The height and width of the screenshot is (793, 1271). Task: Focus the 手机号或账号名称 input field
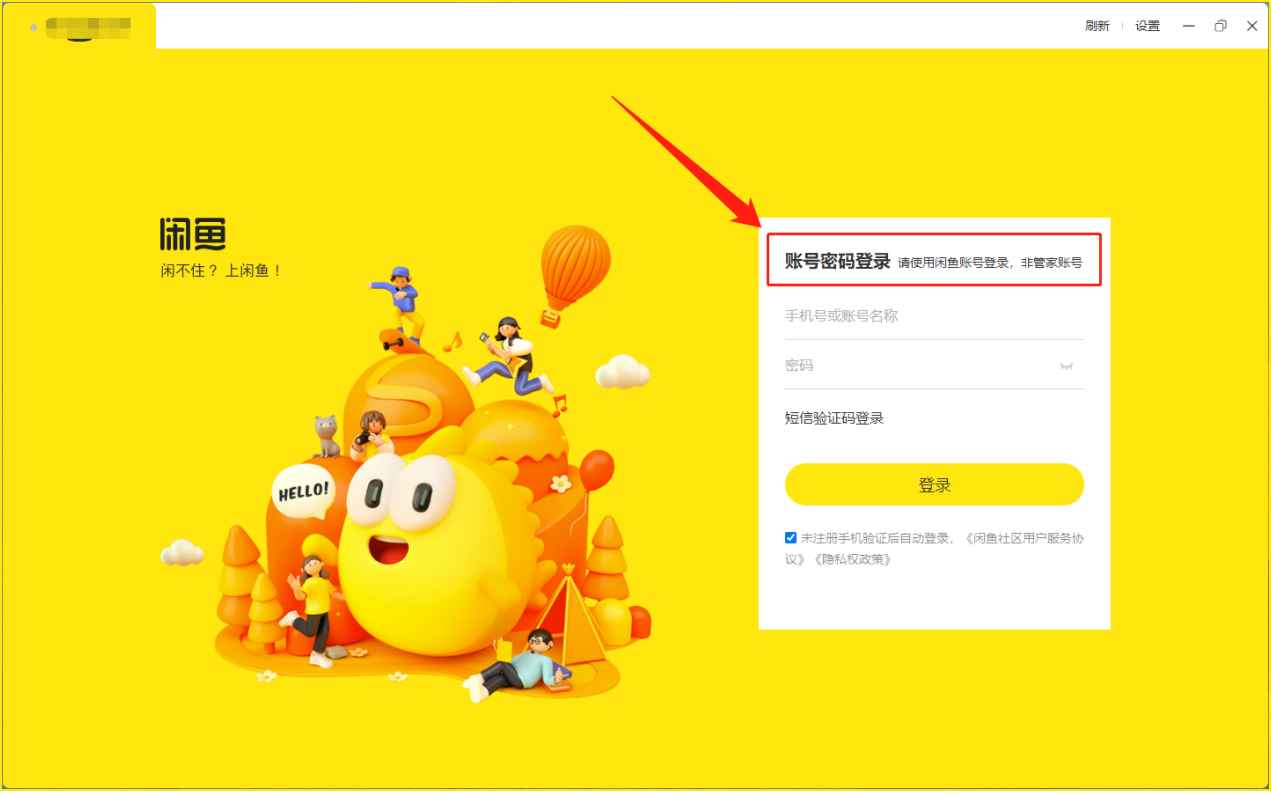(920, 316)
